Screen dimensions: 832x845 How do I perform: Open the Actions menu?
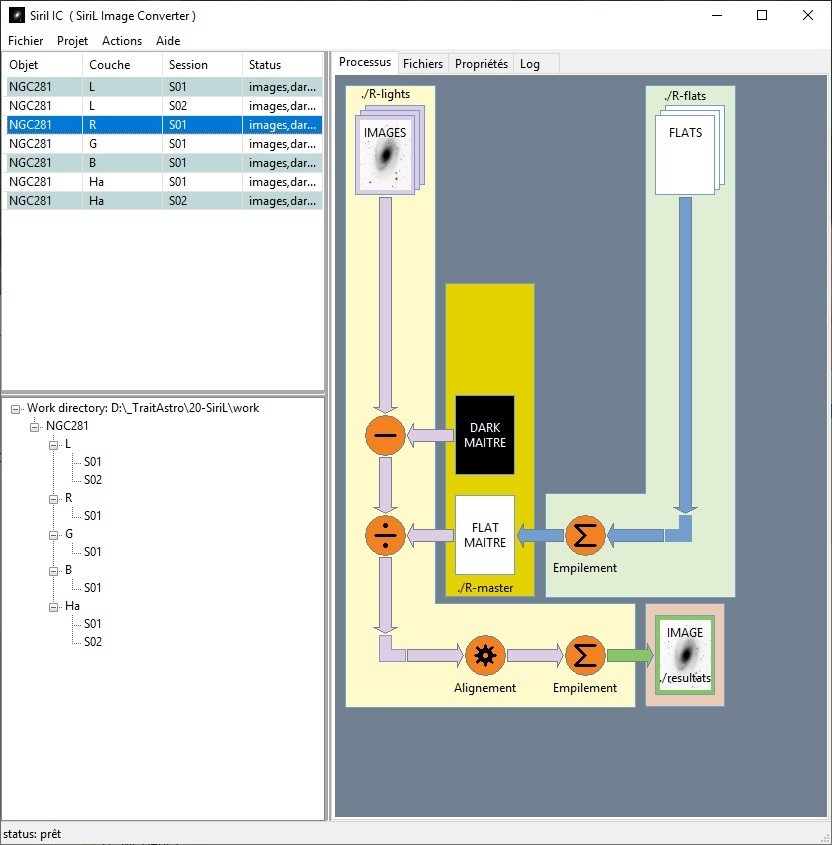click(x=122, y=41)
